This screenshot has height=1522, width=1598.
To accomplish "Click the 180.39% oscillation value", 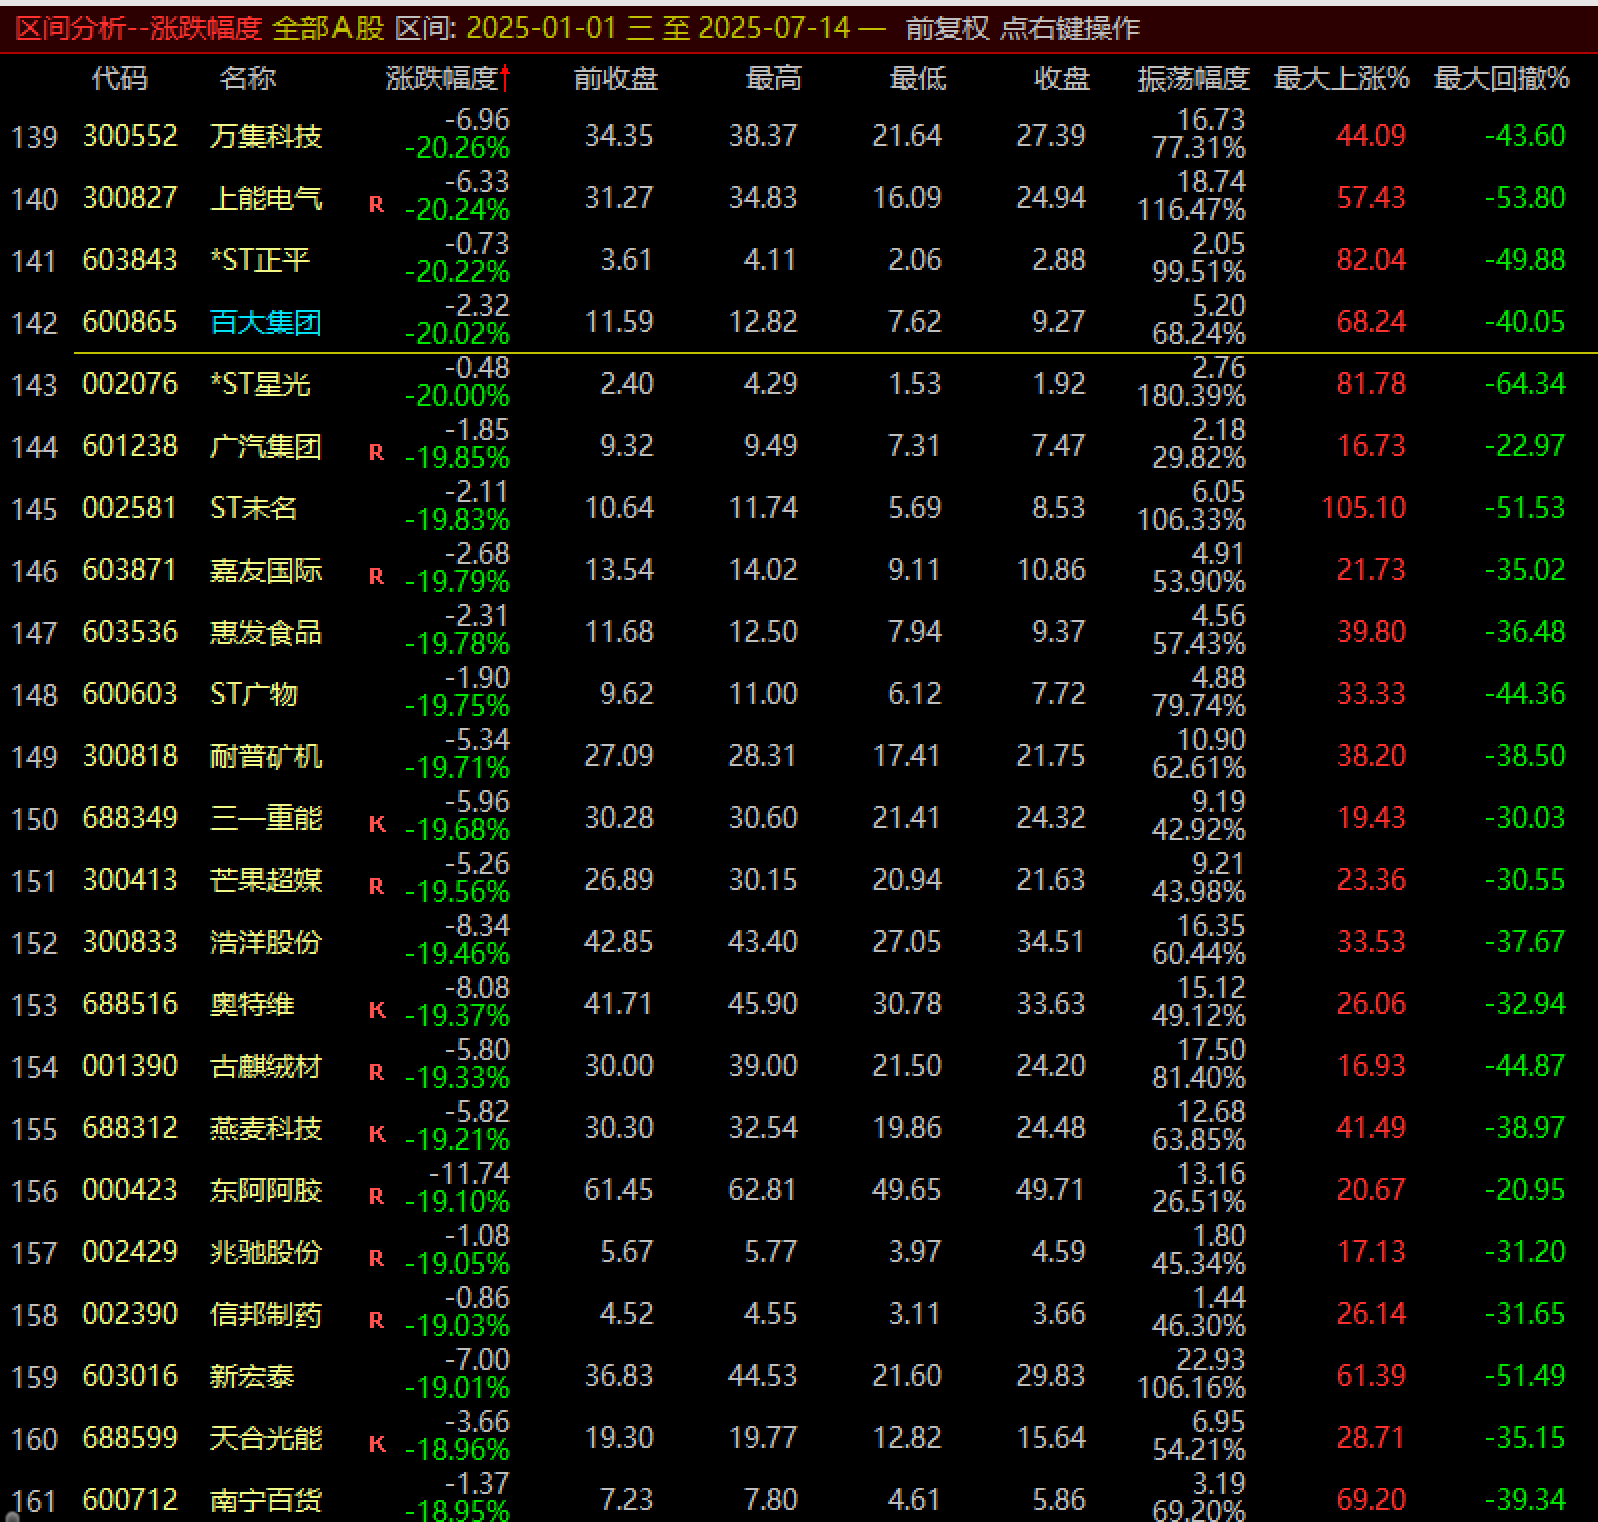I will pos(1191,396).
